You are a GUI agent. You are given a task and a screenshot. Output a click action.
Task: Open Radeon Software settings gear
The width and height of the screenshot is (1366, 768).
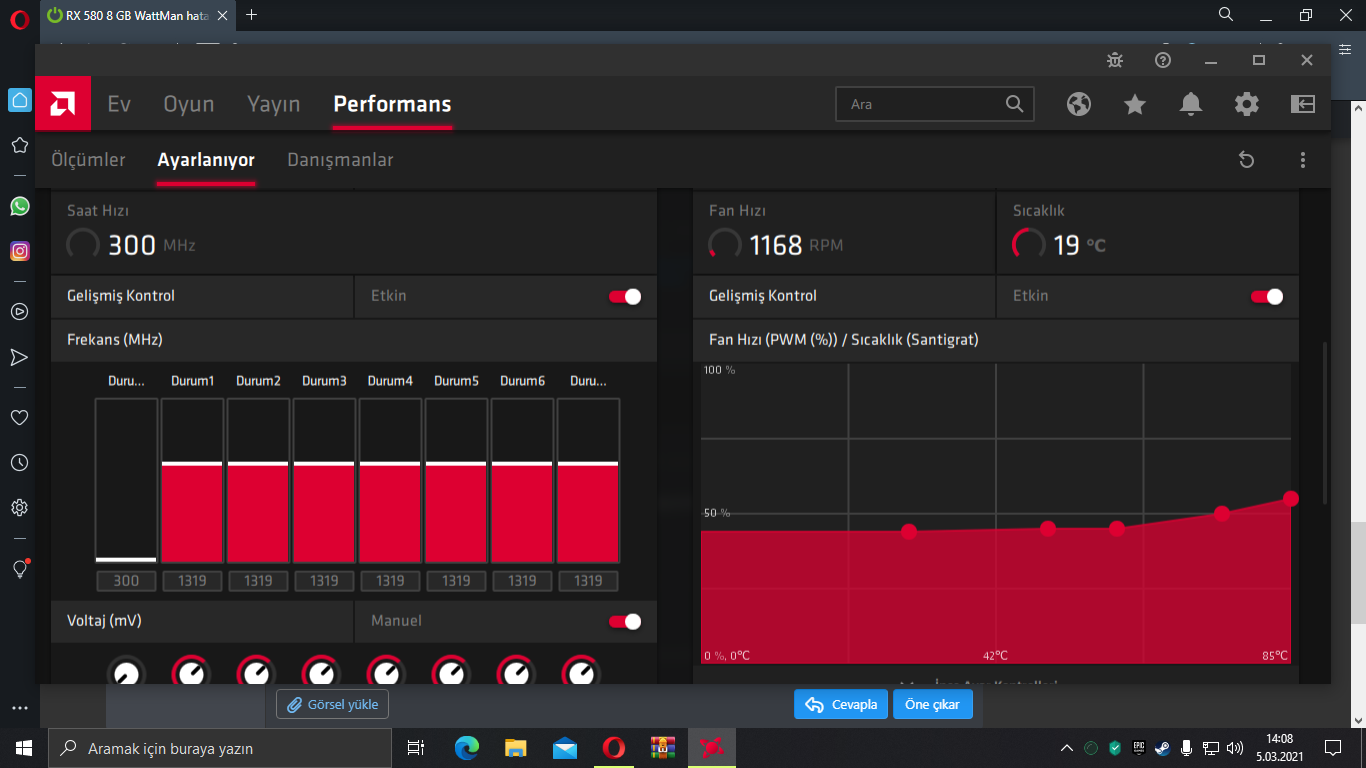(x=1247, y=104)
